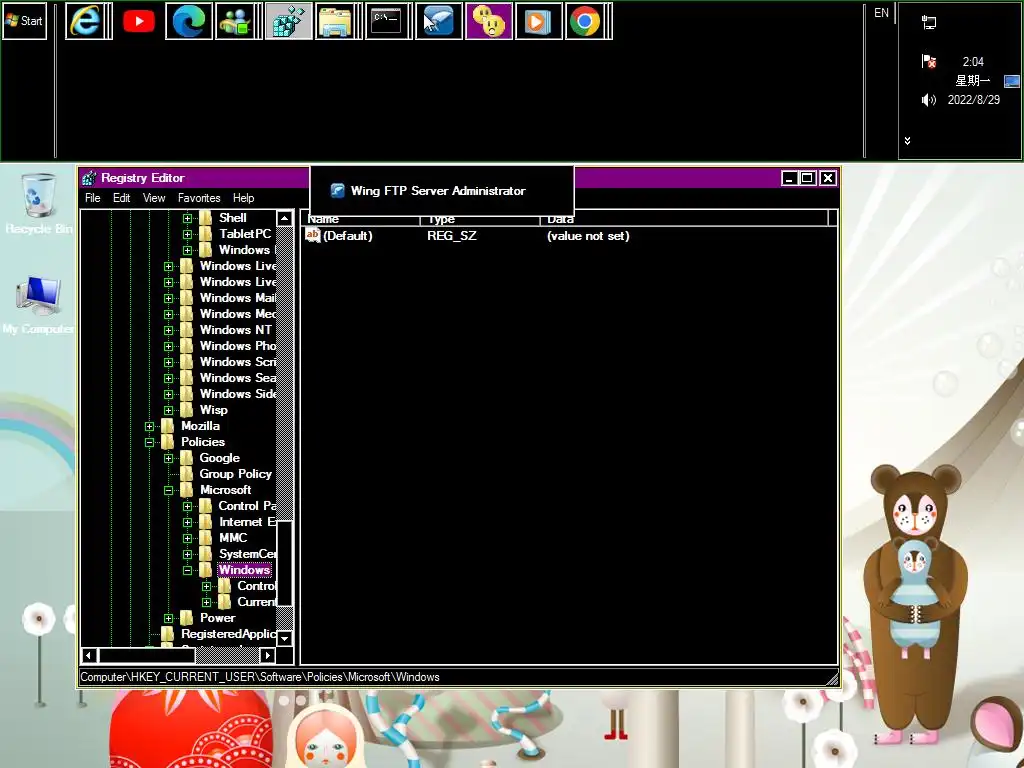The image size is (1024, 768).
Task: Expand the MMC key
Action: (187, 539)
